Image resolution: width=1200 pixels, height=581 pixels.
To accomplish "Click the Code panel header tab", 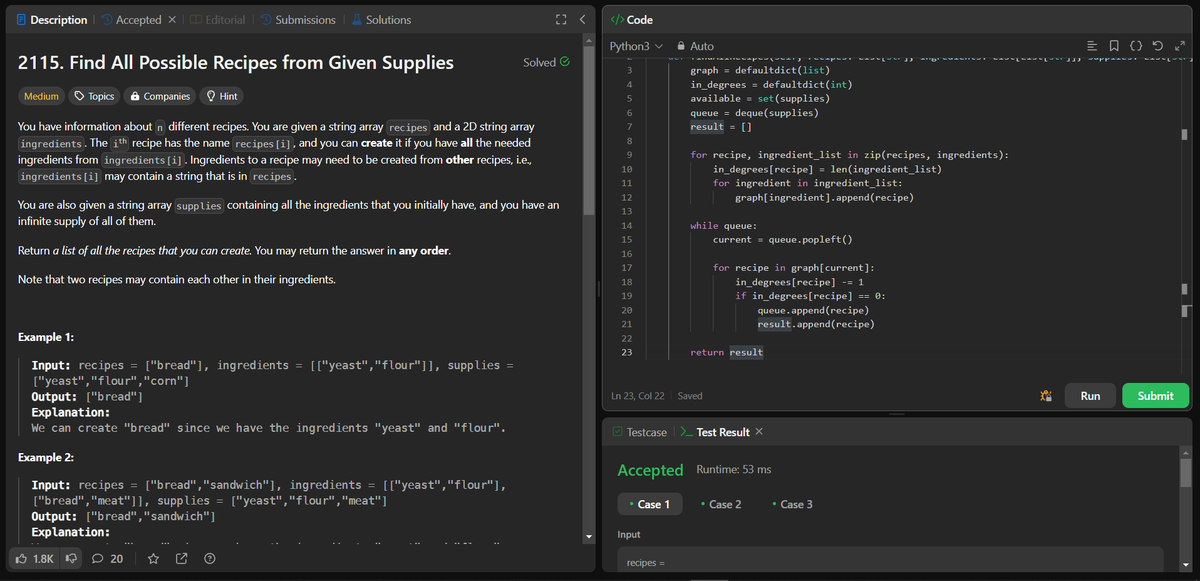I will (632, 20).
